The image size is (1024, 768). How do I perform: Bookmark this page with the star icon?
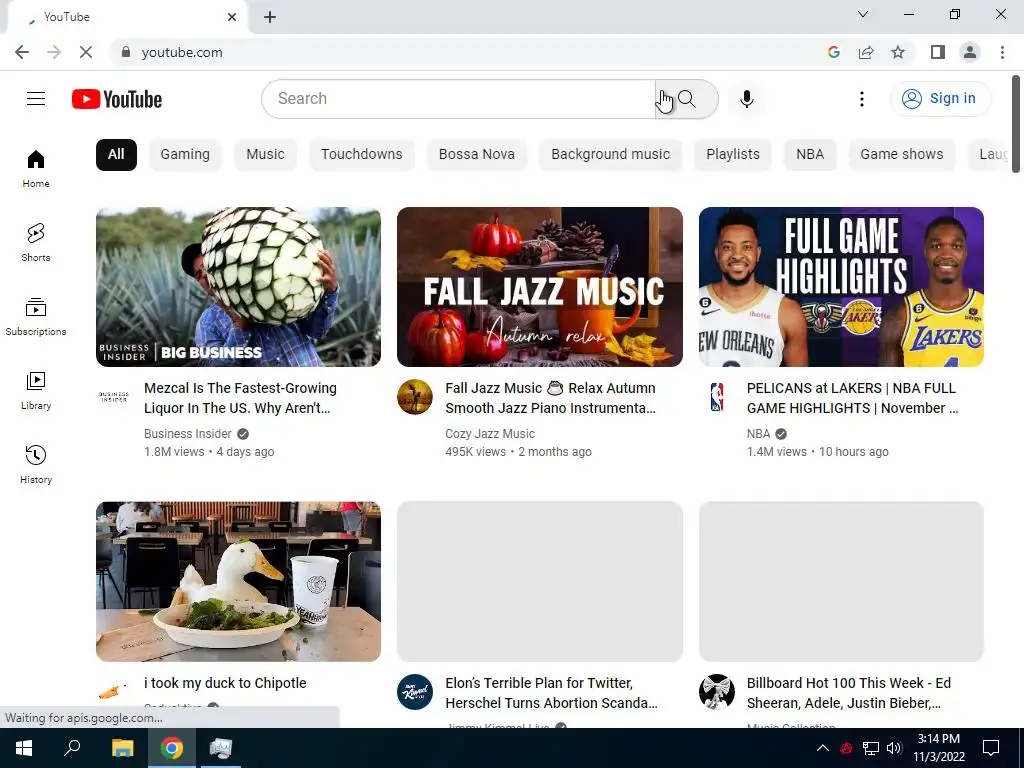[x=898, y=52]
